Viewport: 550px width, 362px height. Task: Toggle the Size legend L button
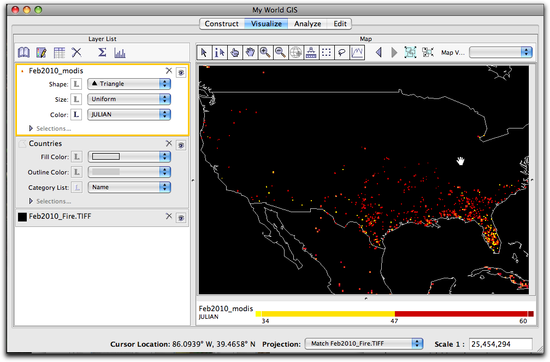(x=76, y=99)
